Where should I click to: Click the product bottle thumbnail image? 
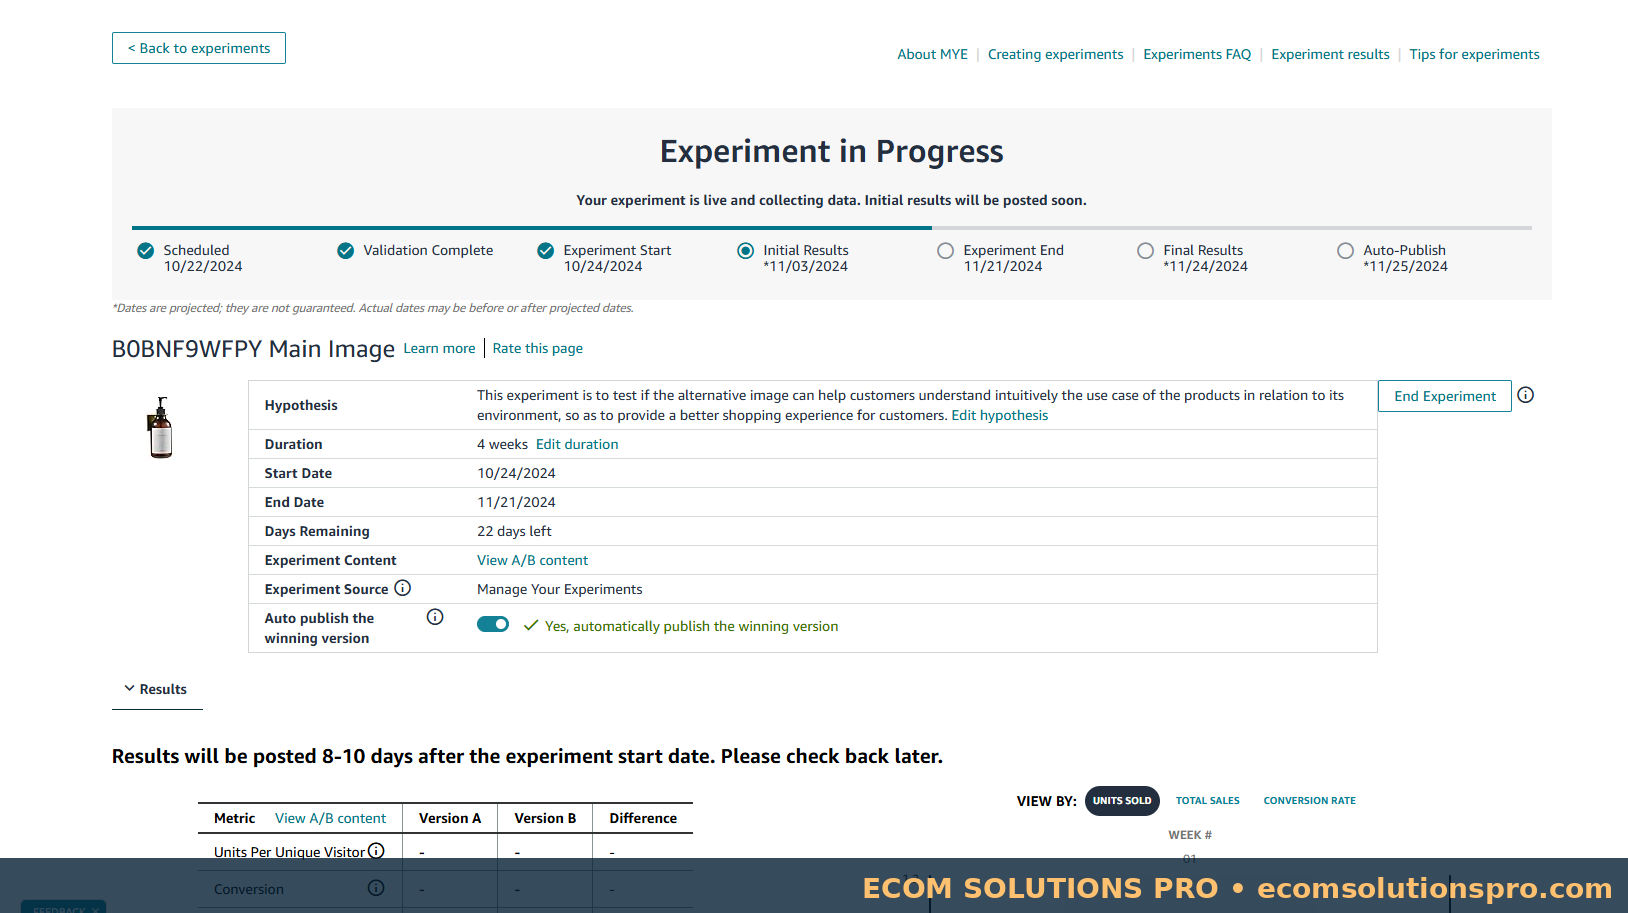pyautogui.click(x=161, y=427)
